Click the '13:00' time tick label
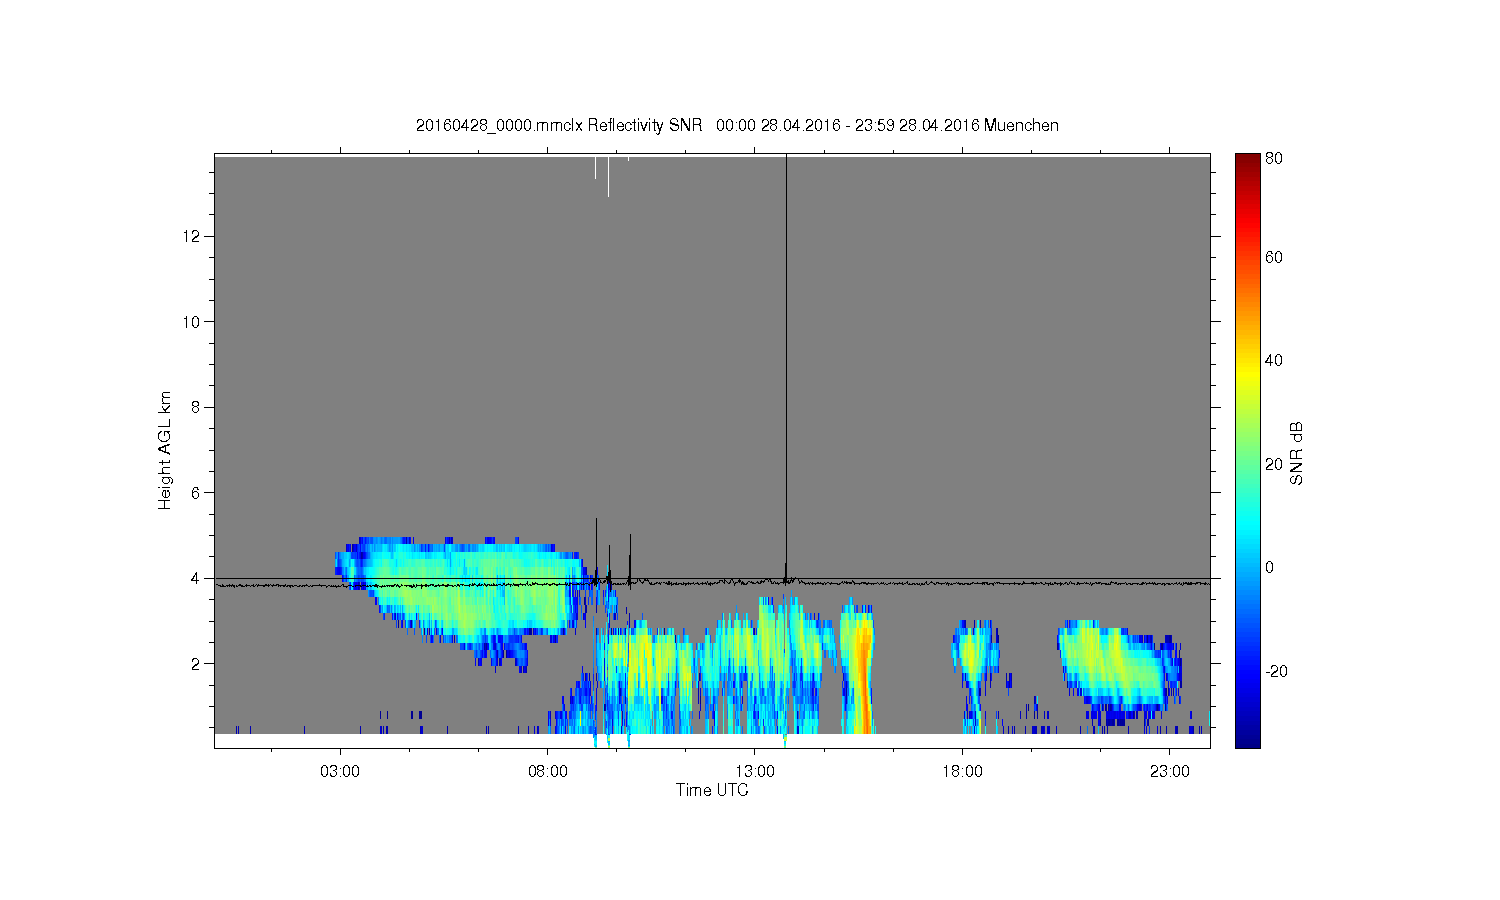 point(755,772)
